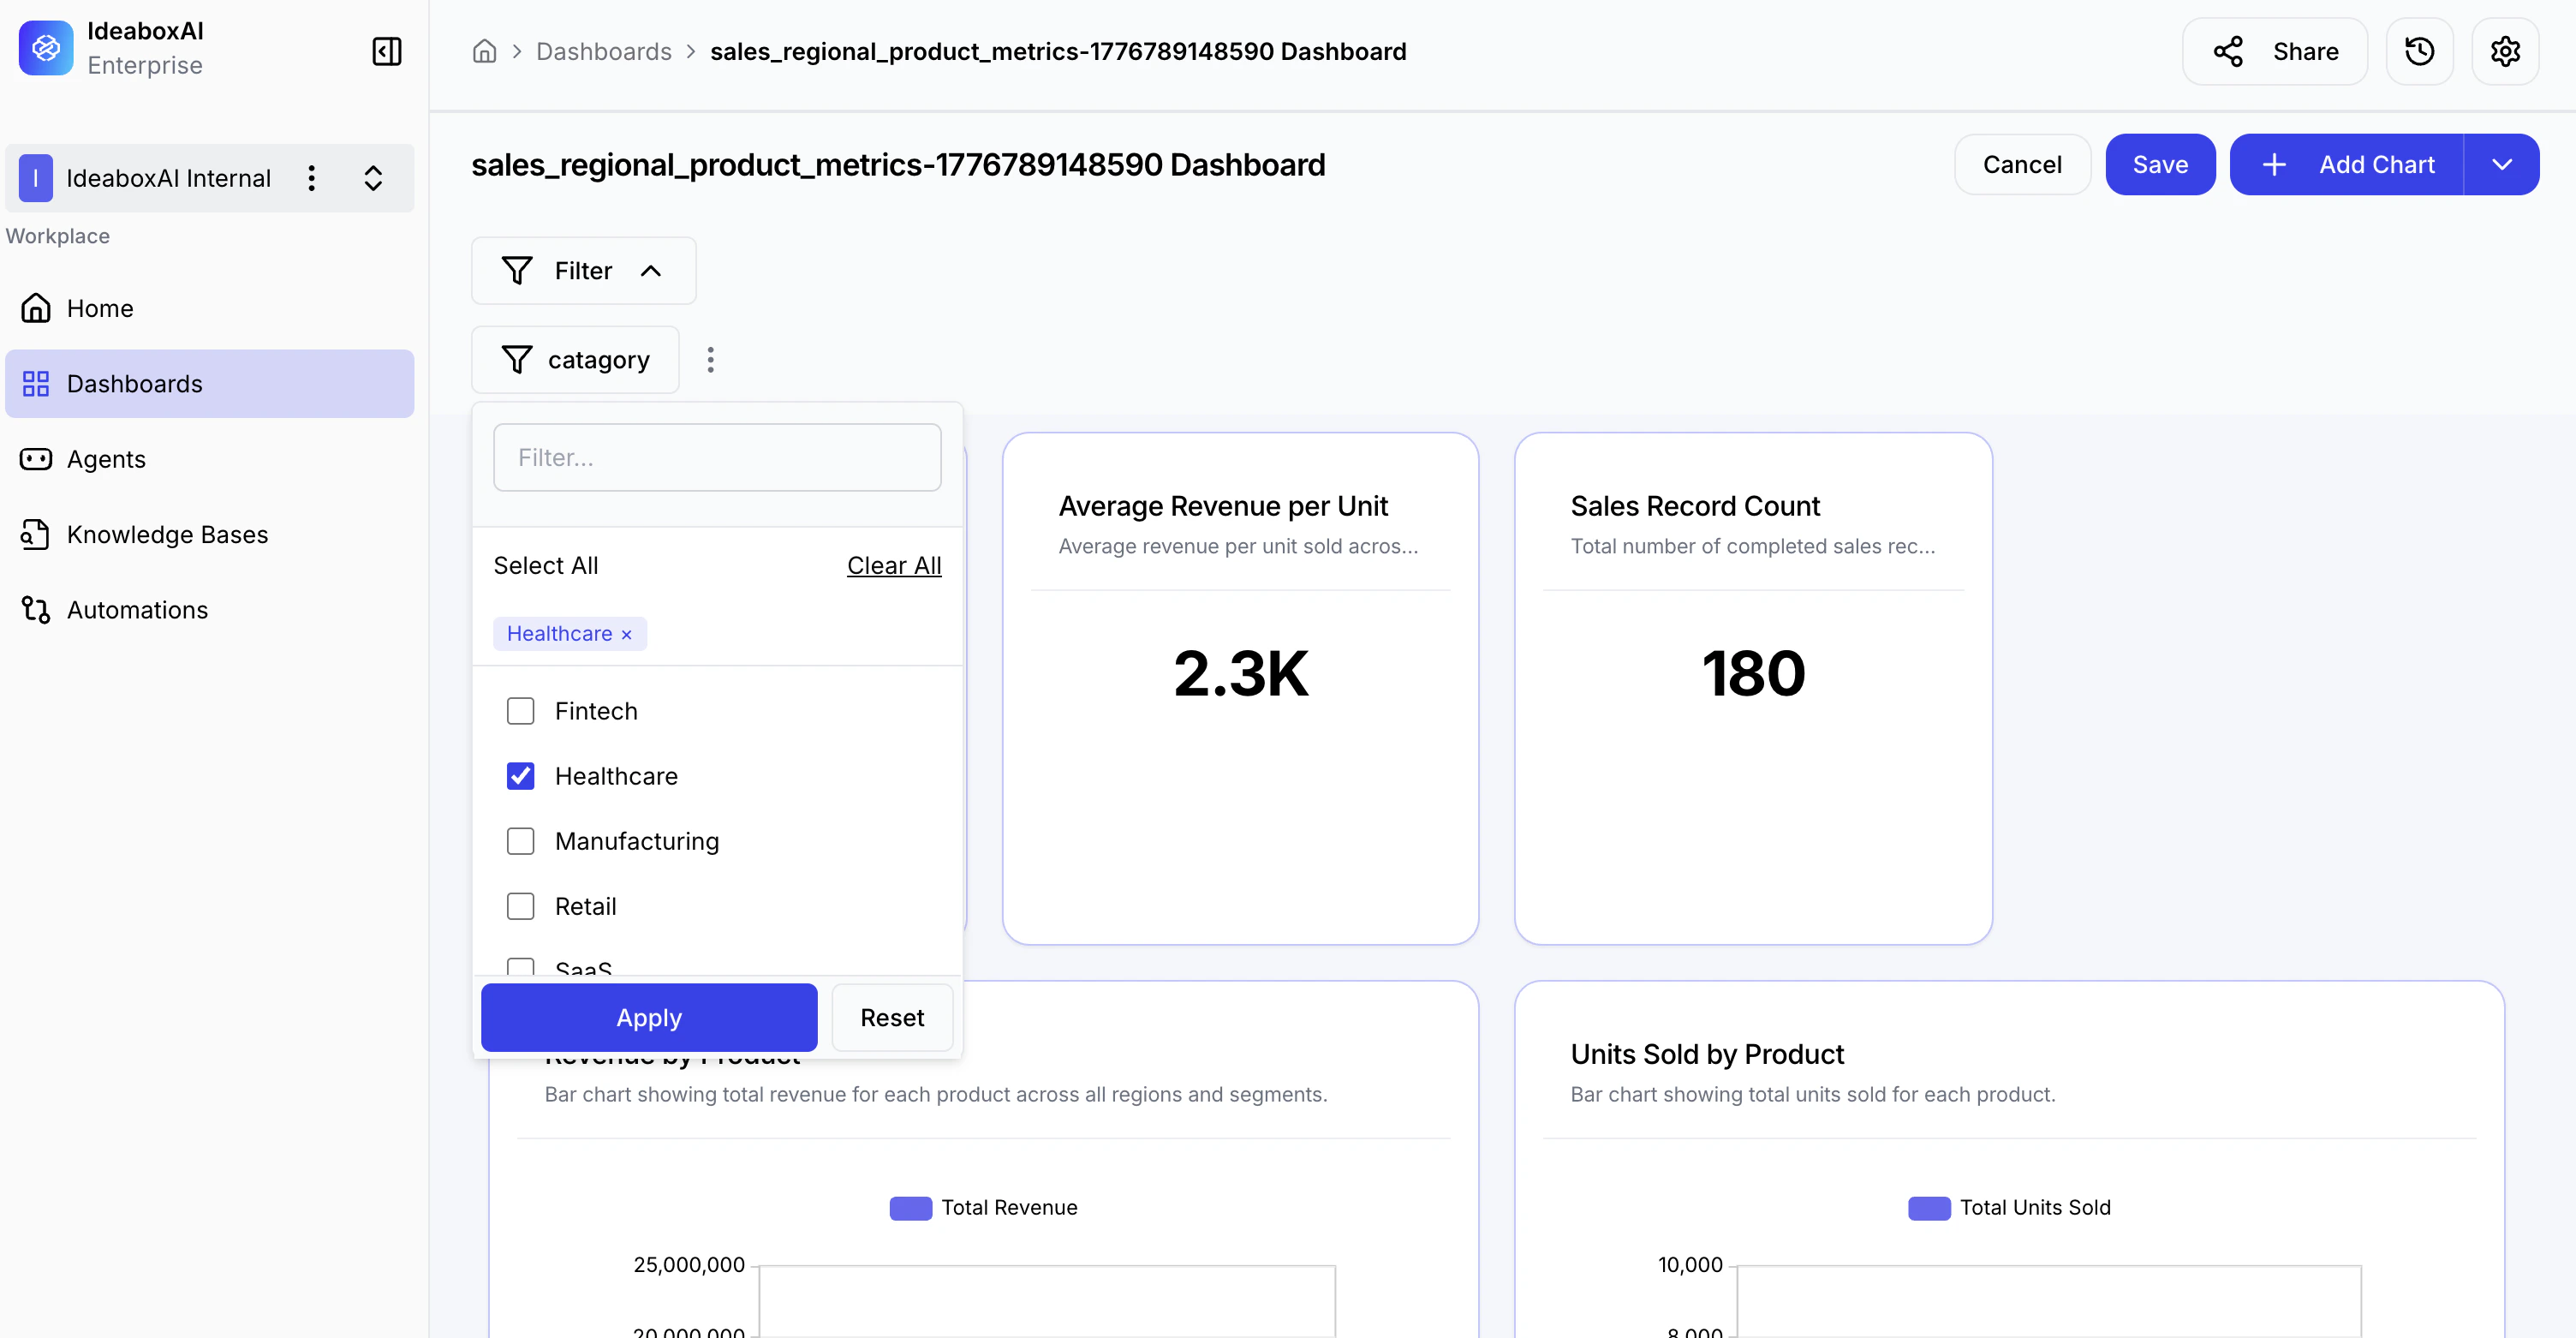Open Agents in the sidebar

click(x=209, y=459)
